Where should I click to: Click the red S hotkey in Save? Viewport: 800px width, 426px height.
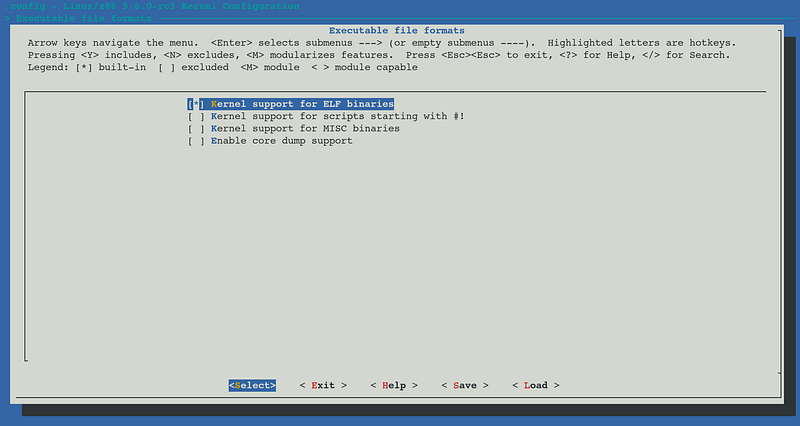coord(456,385)
